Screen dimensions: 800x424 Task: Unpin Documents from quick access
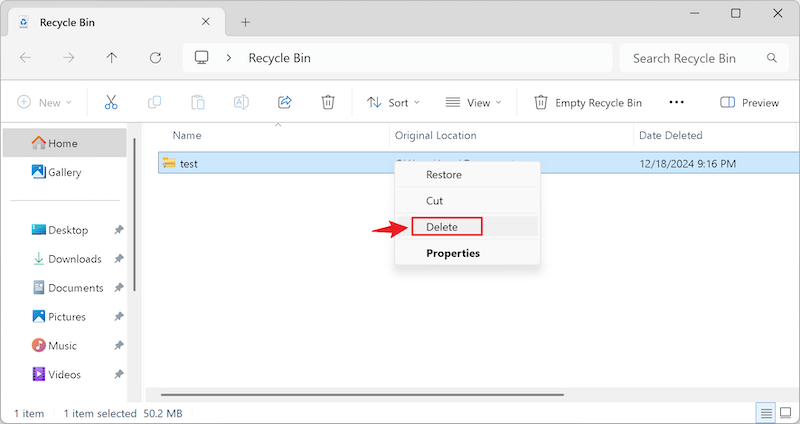pos(118,288)
